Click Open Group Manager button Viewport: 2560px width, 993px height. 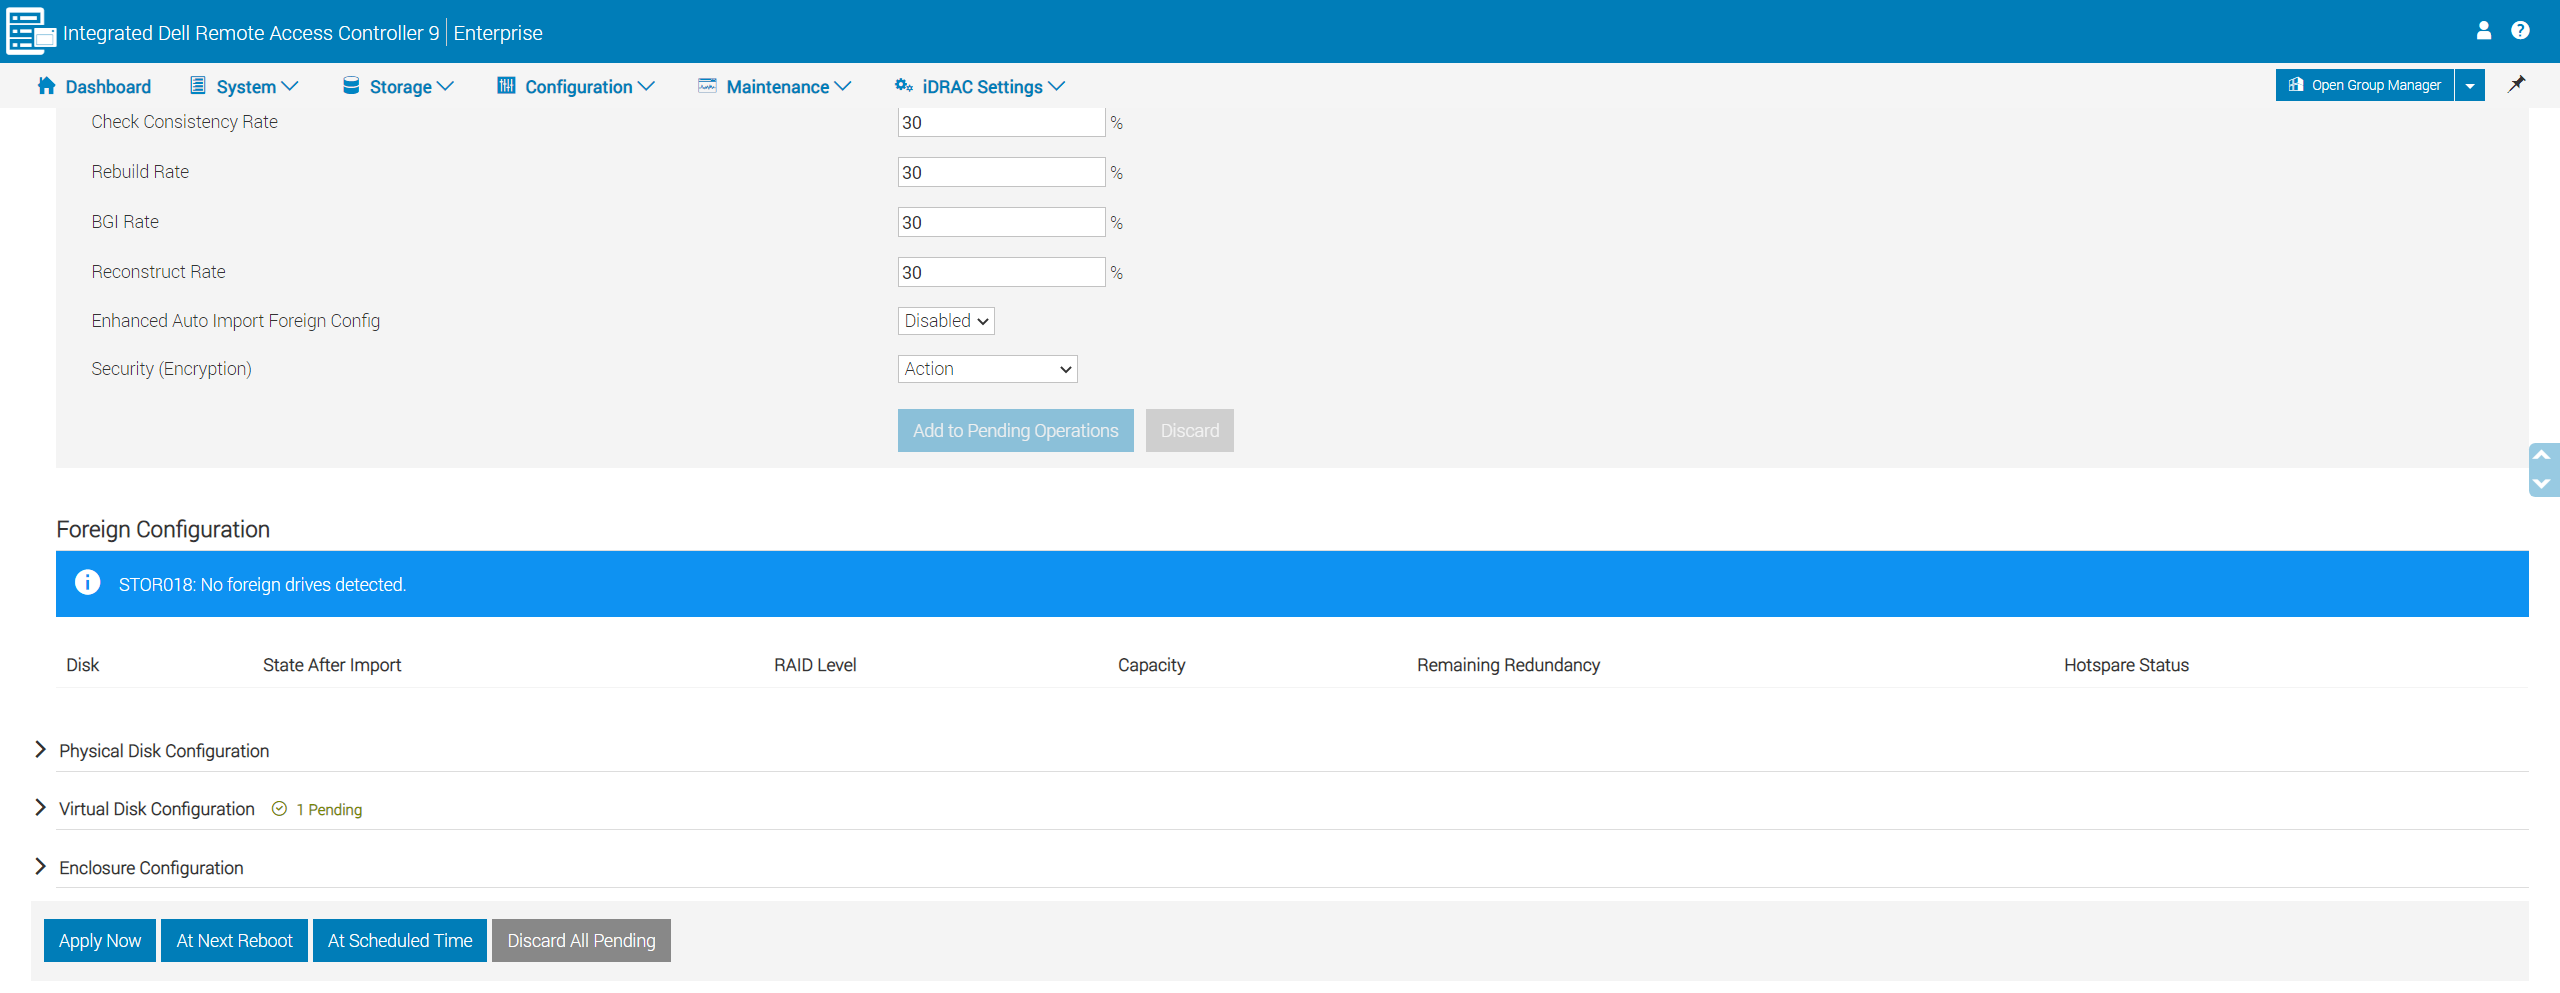(2365, 86)
